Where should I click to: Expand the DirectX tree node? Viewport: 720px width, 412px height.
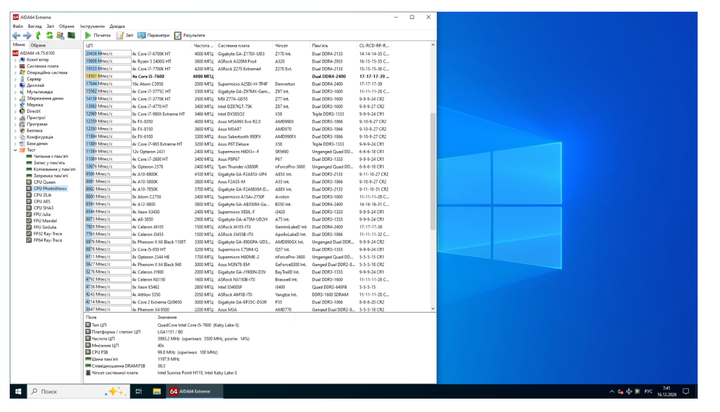[15, 111]
